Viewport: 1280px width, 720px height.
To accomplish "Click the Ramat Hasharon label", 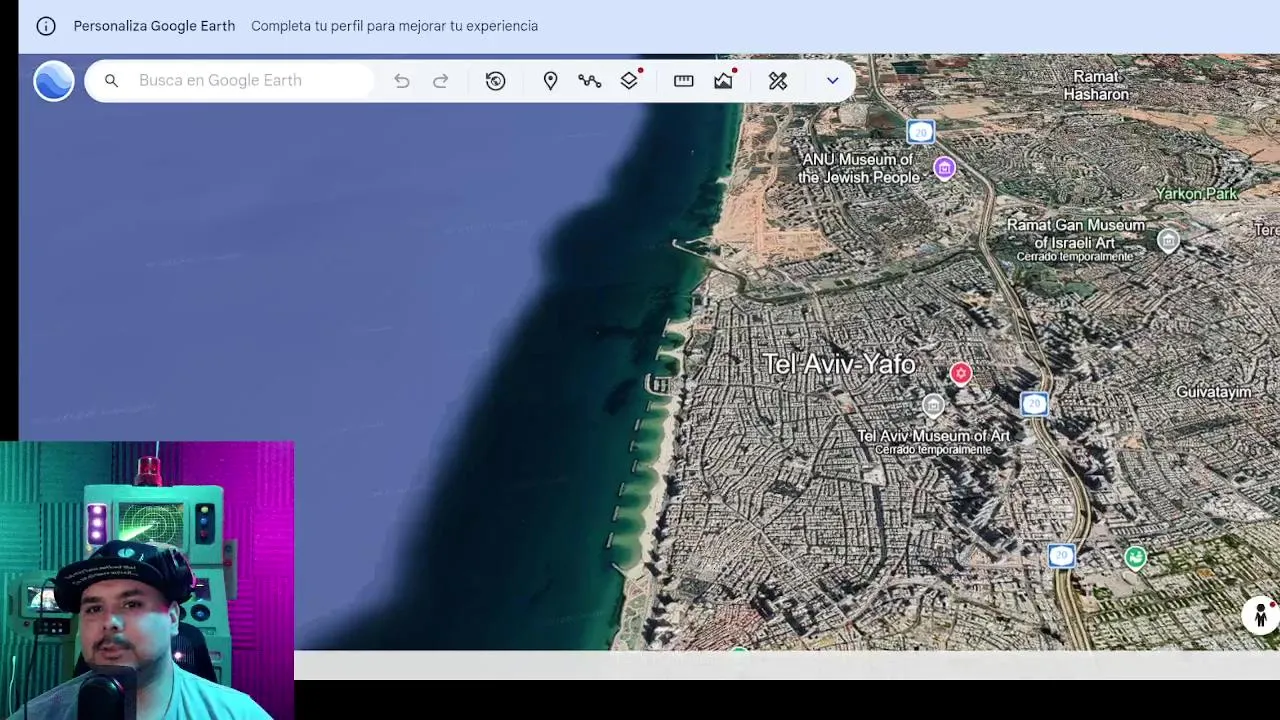I will tap(1096, 85).
